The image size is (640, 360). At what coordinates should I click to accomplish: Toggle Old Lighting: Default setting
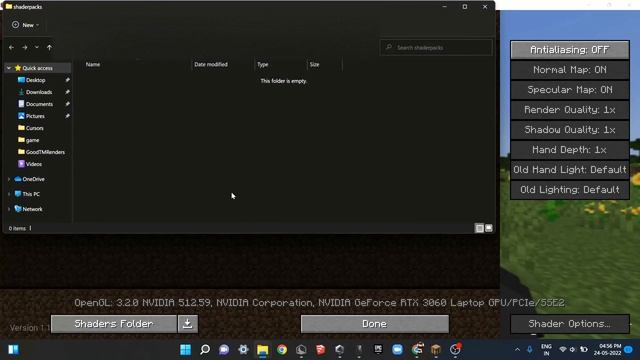[x=570, y=190]
